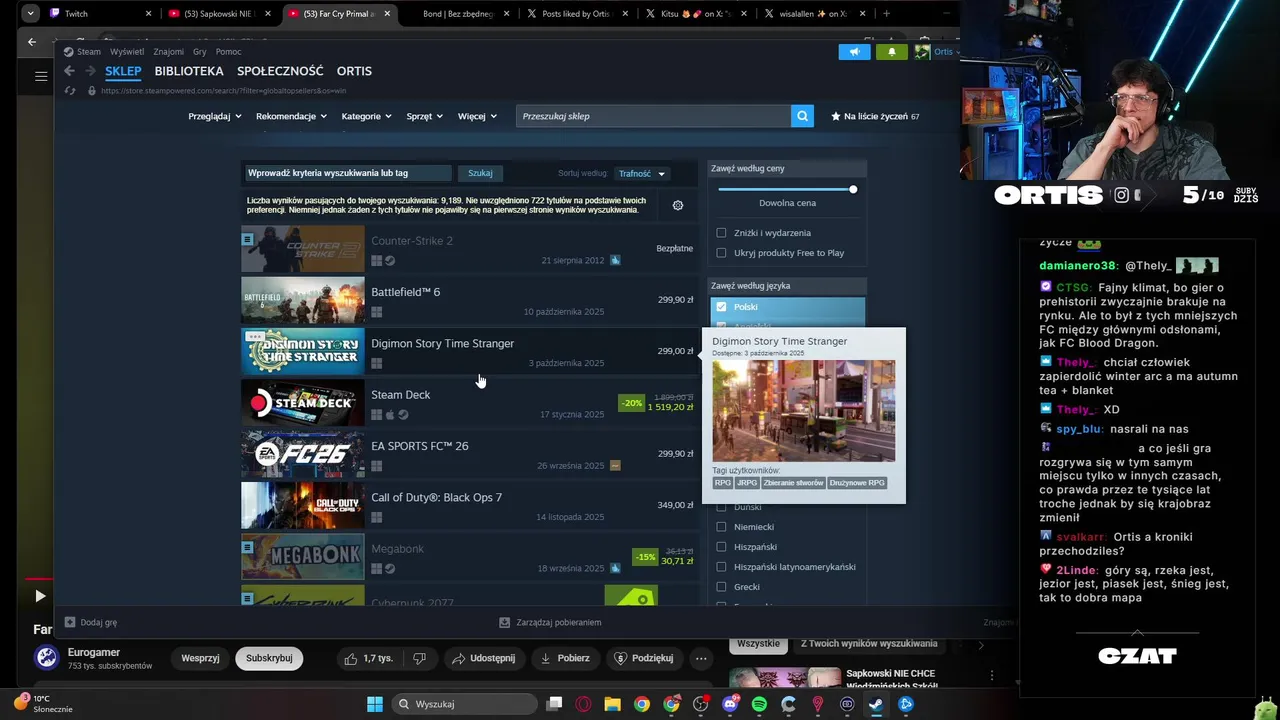Tick the Hiszpański language checkbox
This screenshot has height=720, width=1280.
point(721,547)
